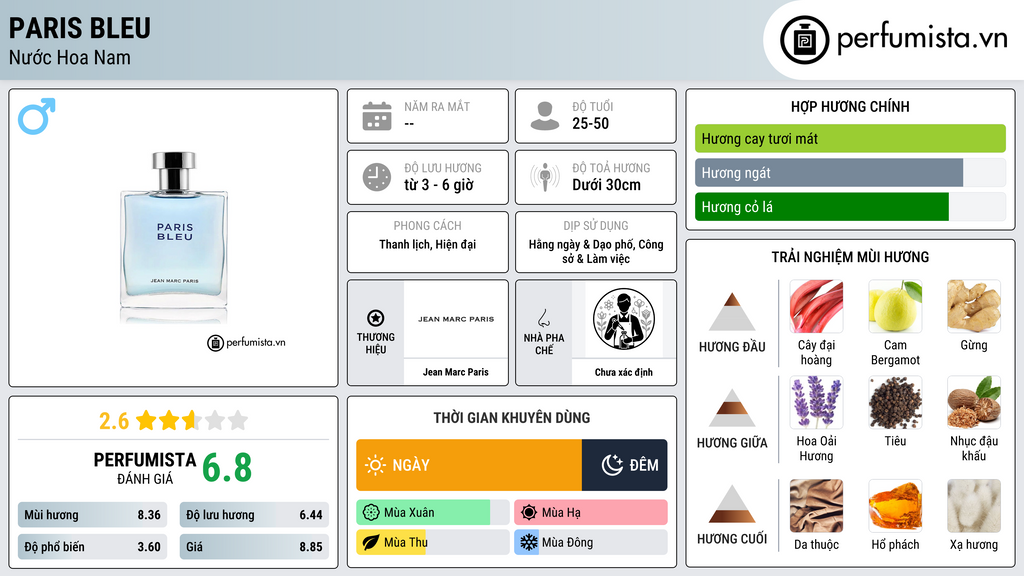Select the Hoa Oải Hương lavender image
The image size is (1024, 576).
tap(816, 402)
